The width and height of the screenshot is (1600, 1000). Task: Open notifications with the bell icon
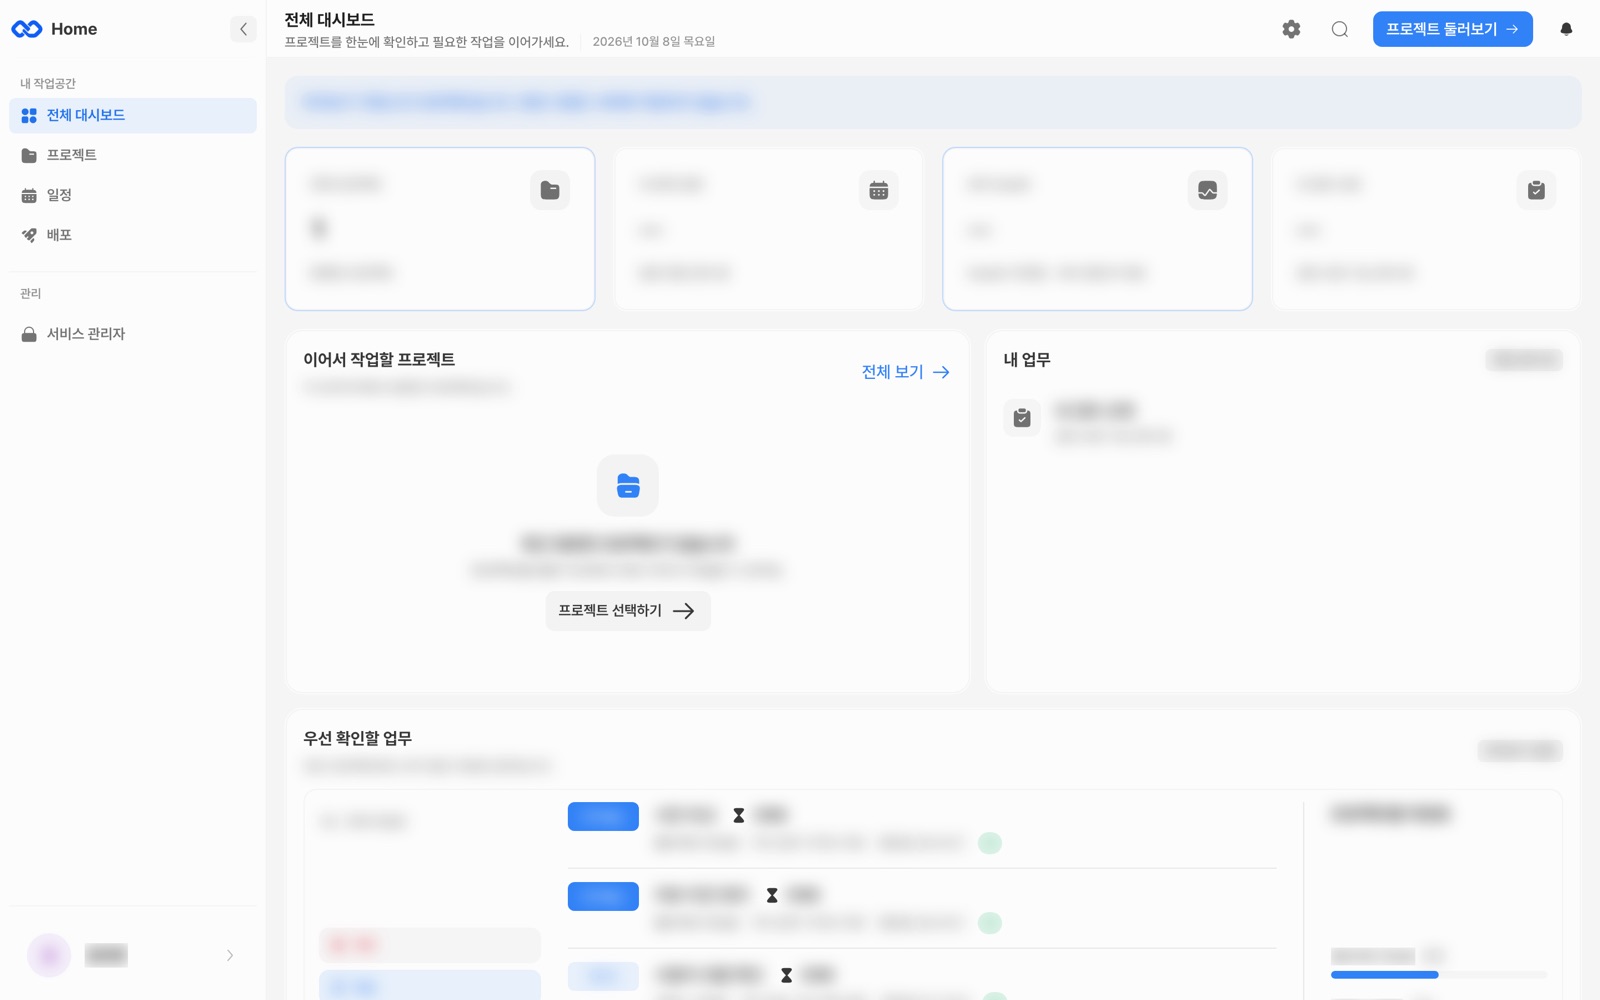point(1566,29)
